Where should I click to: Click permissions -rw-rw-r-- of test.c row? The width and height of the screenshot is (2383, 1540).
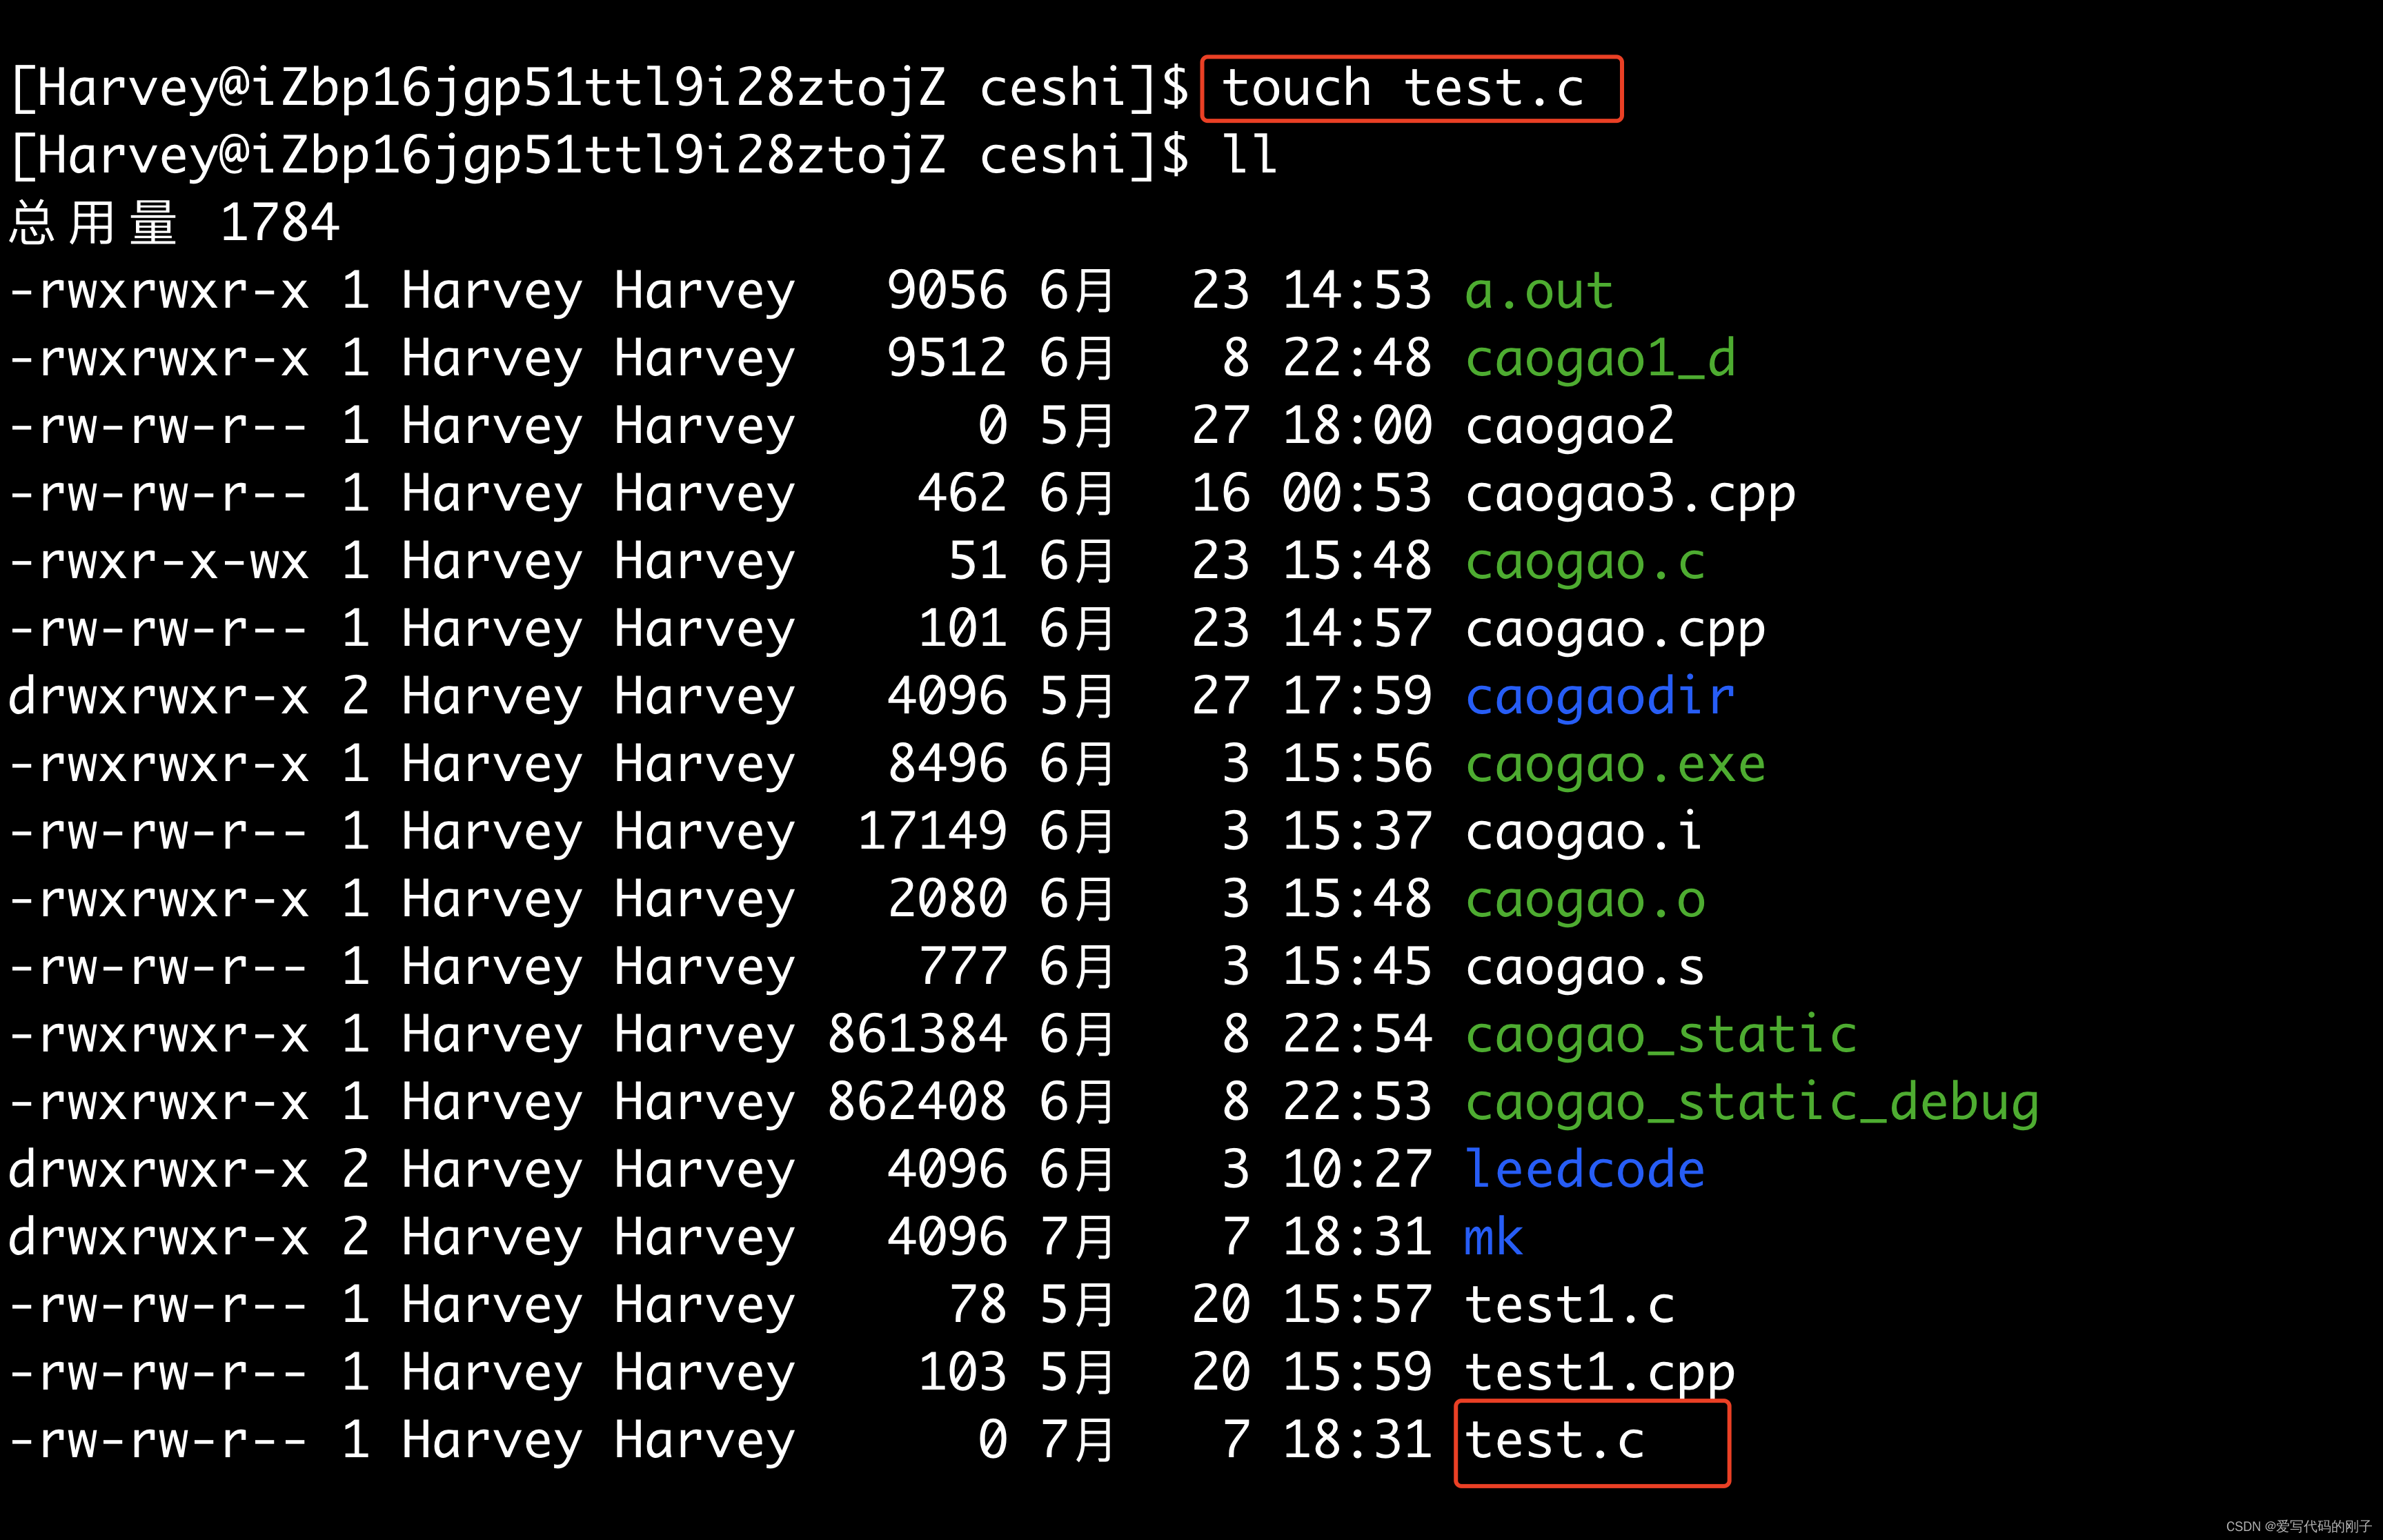point(158,1440)
